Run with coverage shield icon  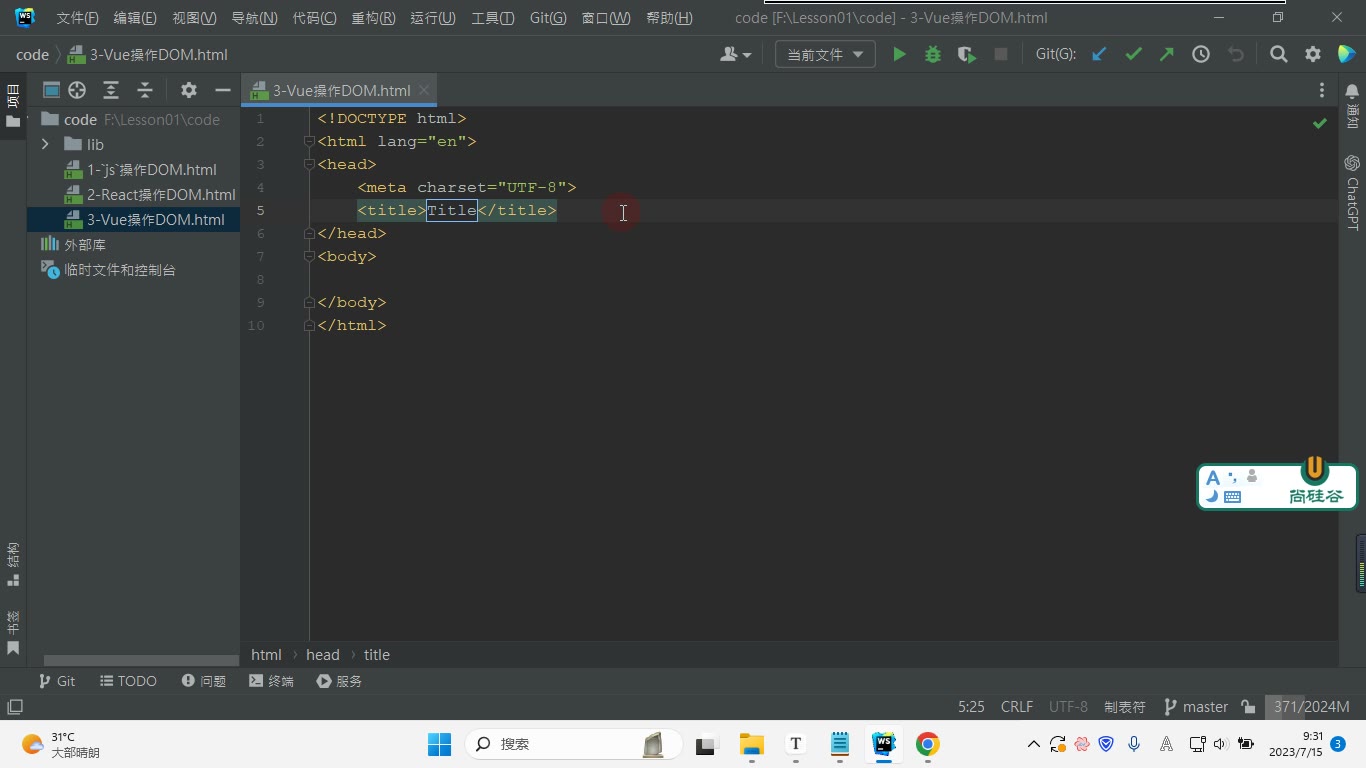(966, 55)
